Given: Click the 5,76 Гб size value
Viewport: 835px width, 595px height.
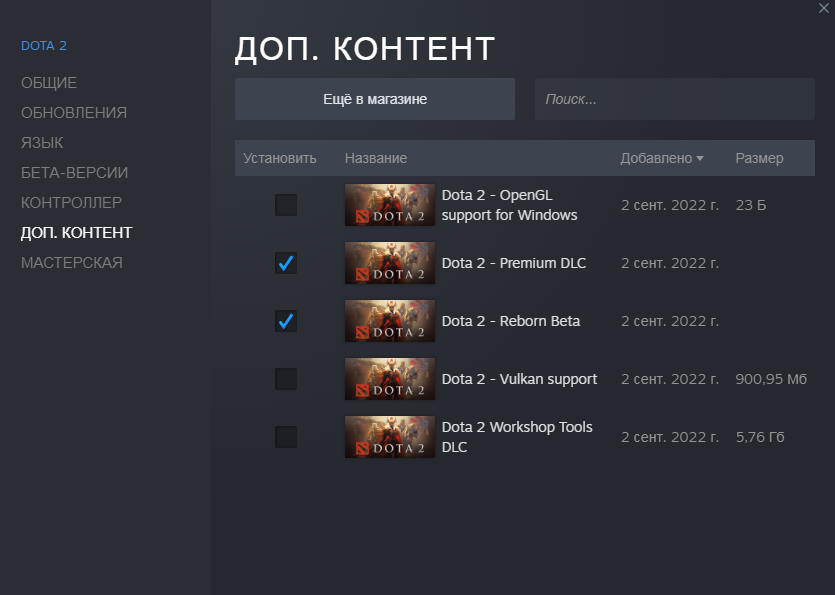Looking at the screenshot, I should coord(760,437).
